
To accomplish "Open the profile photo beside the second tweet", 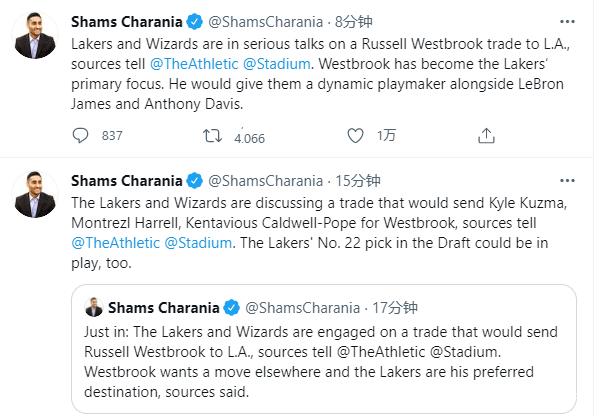I will (35, 193).
